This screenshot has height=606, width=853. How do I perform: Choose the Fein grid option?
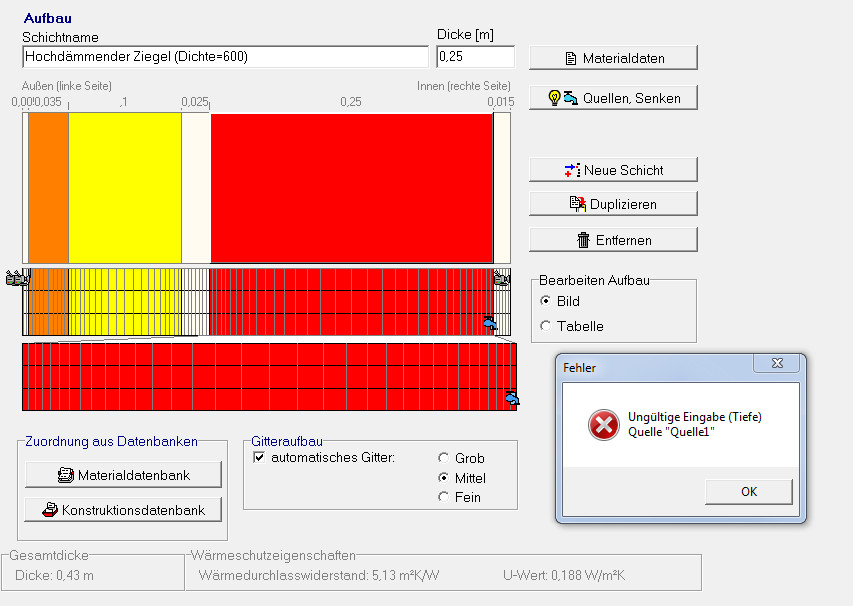tap(444, 497)
